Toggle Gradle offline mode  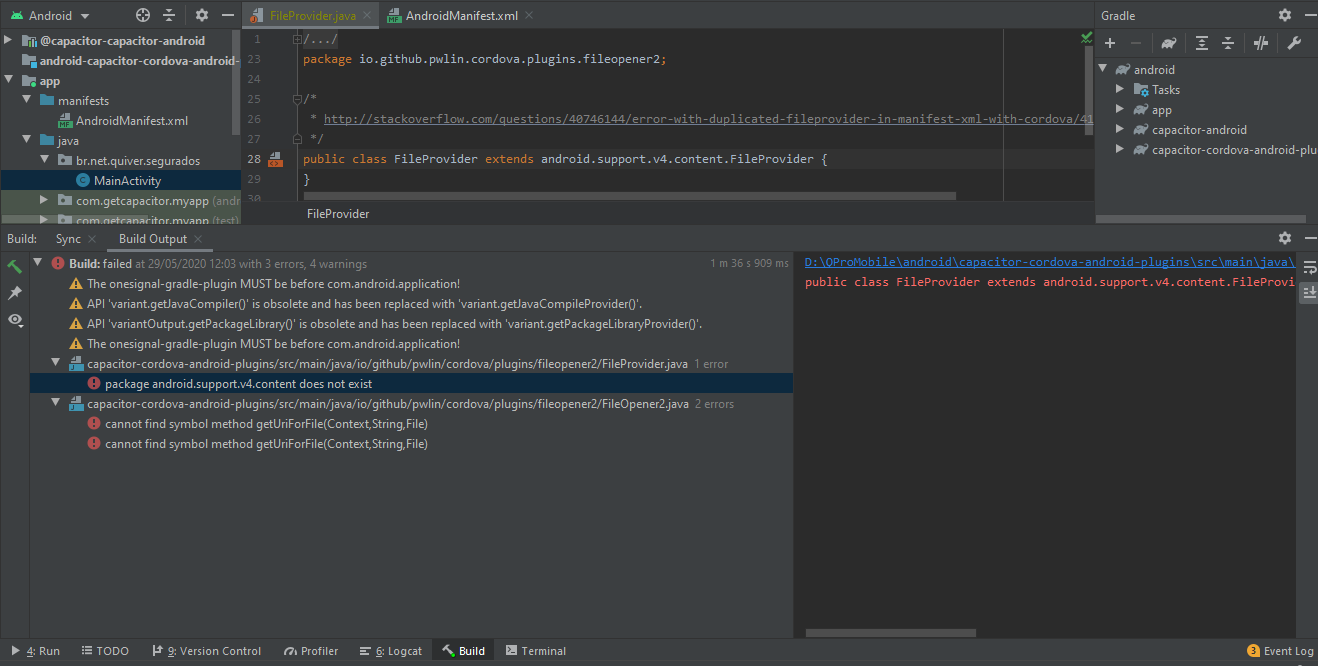point(1261,42)
